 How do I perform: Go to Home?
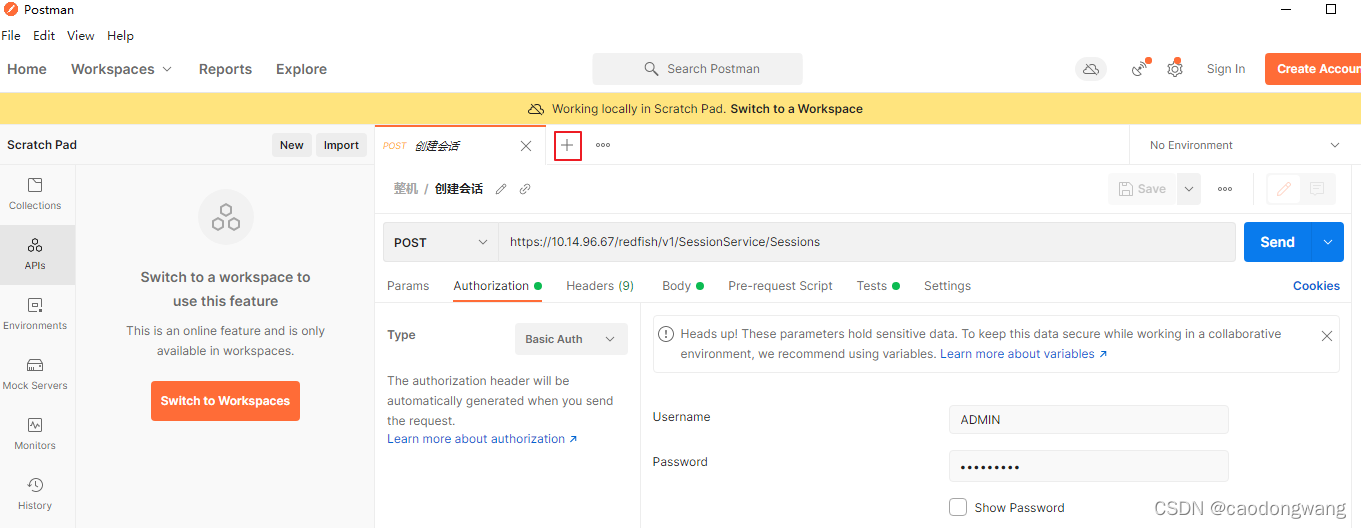click(27, 69)
